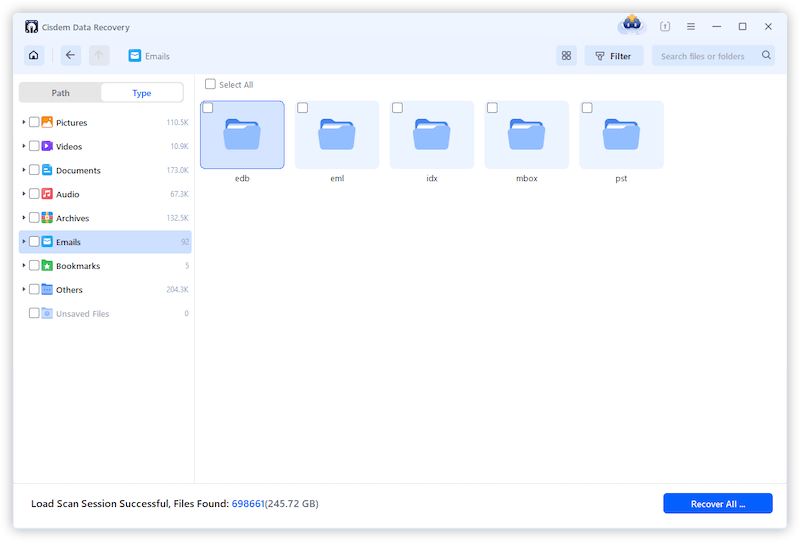Check the Documents checkbox

click(x=34, y=170)
